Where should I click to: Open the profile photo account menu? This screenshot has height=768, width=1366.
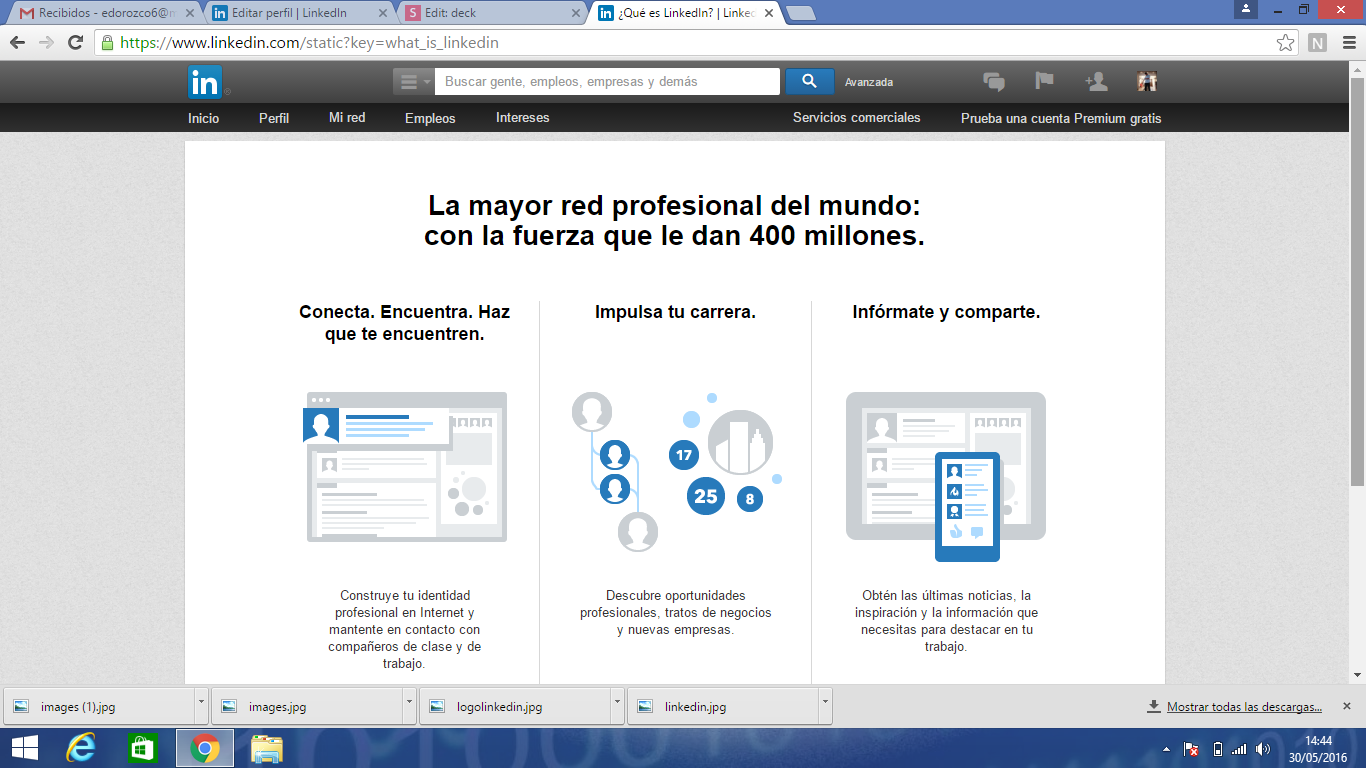click(1147, 82)
